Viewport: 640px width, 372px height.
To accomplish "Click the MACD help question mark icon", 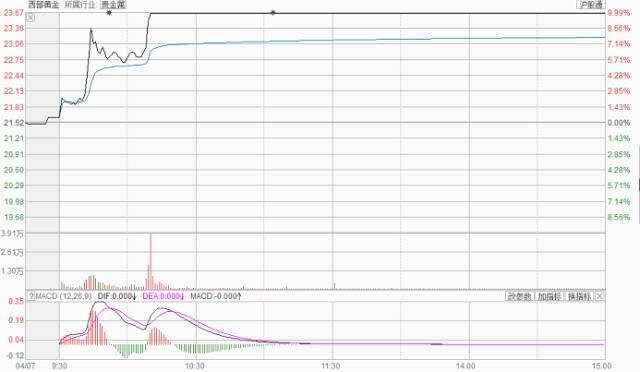I will click(x=31, y=296).
